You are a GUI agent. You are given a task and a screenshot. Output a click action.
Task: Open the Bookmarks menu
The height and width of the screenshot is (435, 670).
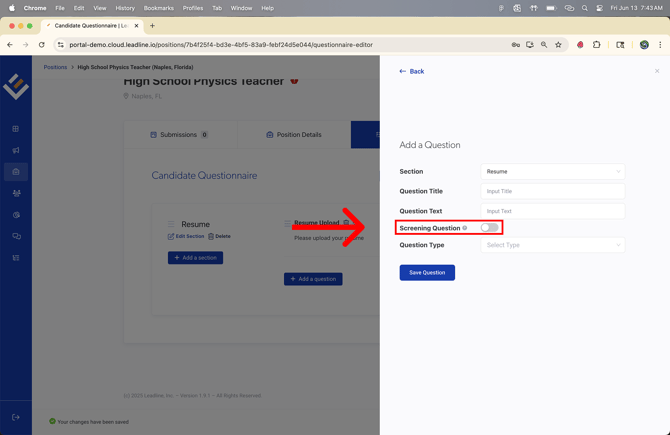(159, 8)
